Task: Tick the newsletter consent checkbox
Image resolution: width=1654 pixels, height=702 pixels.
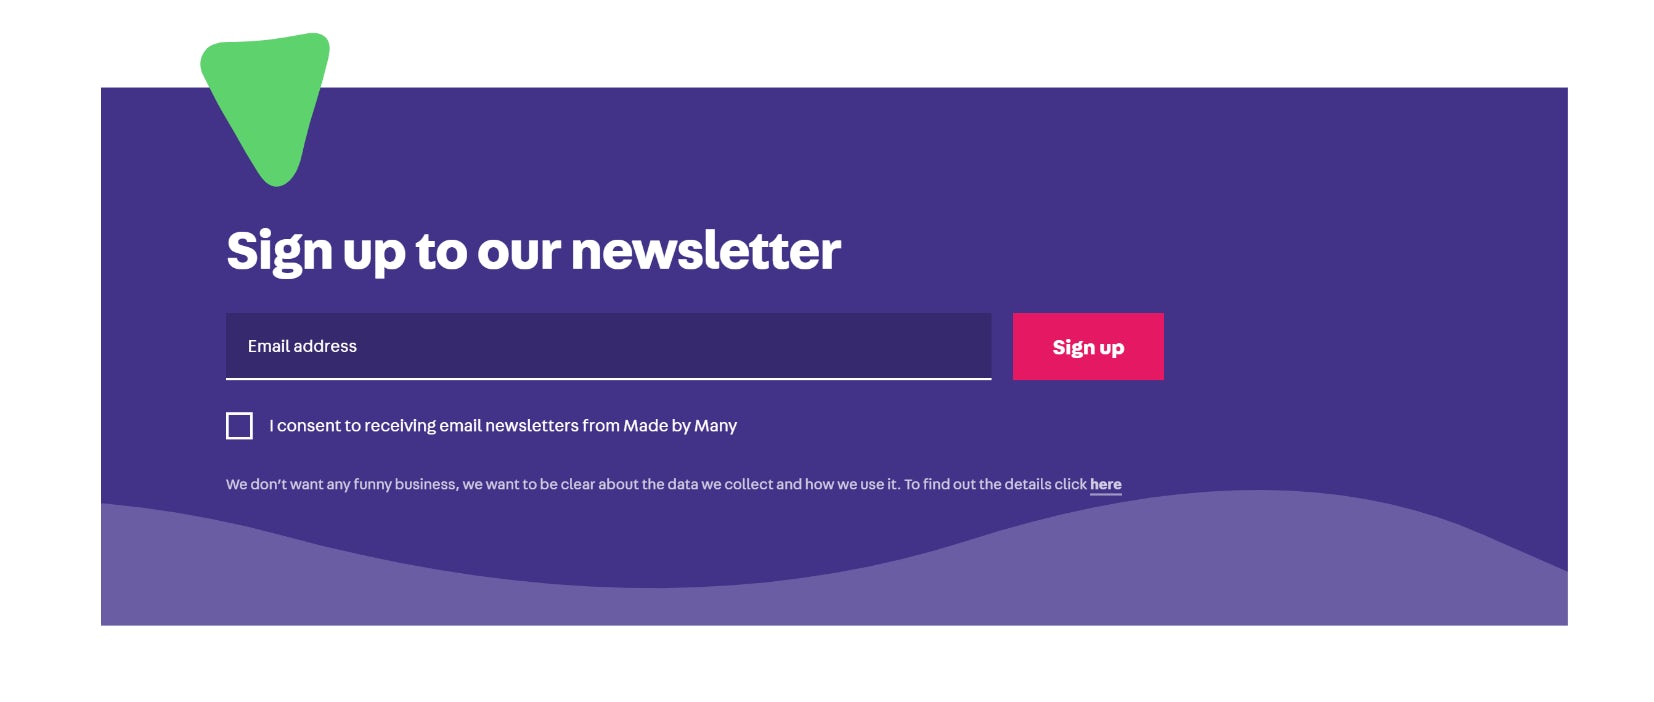Action: [239, 426]
